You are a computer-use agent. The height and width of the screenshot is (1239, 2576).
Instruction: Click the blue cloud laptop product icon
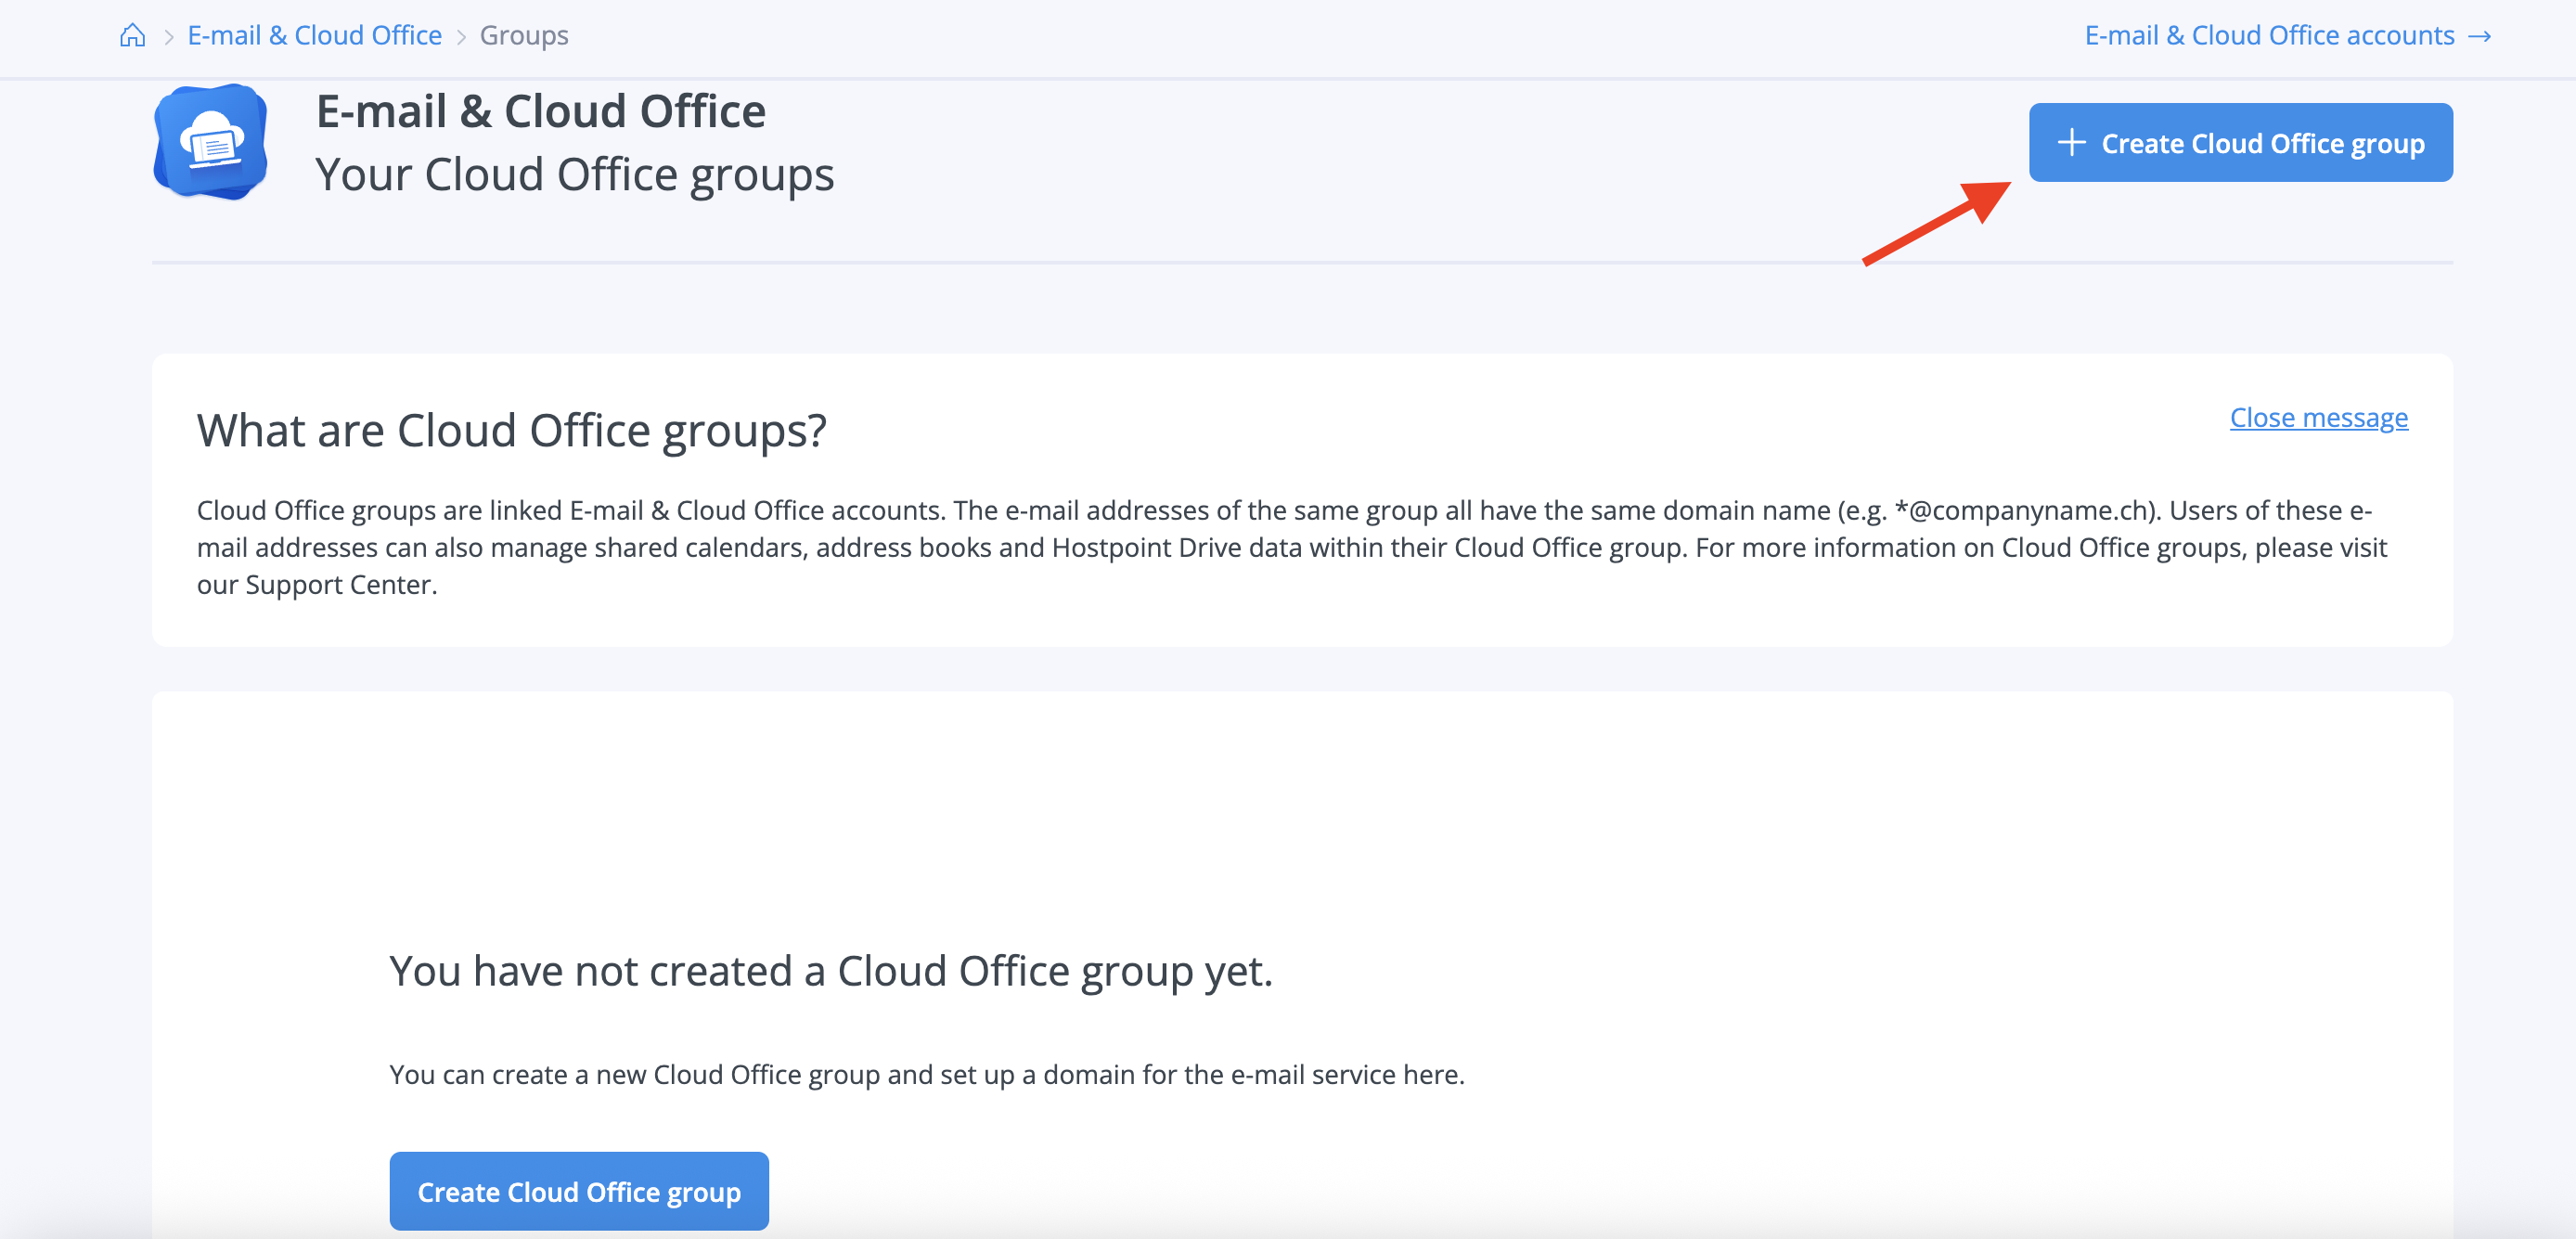pos(210,142)
